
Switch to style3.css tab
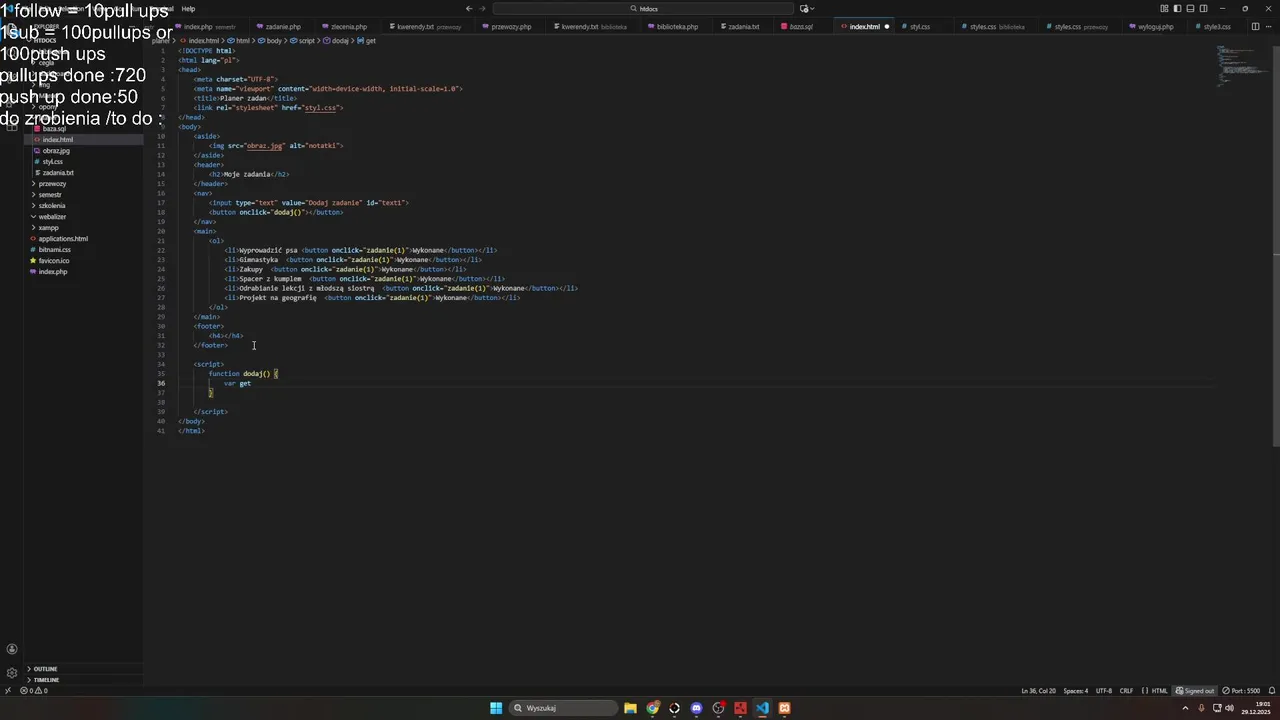click(x=1217, y=27)
